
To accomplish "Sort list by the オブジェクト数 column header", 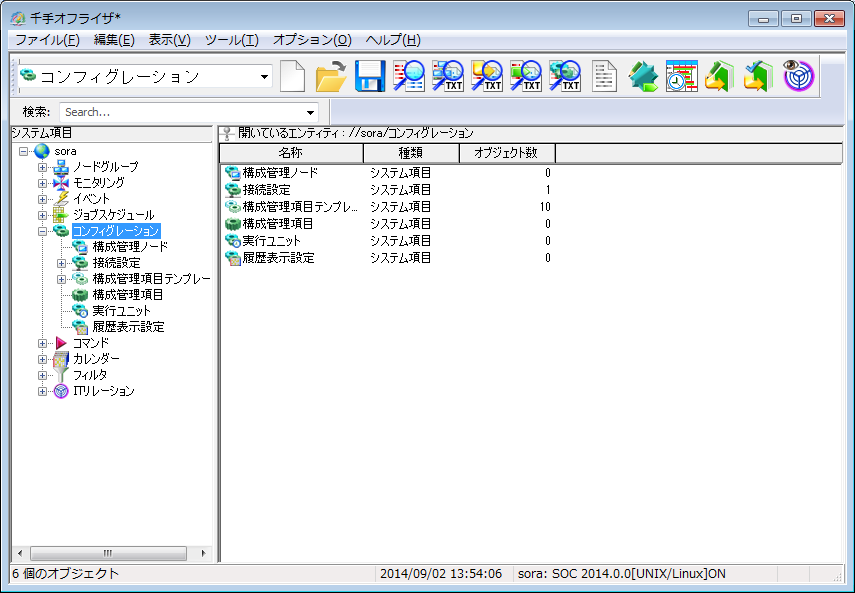I will click(x=507, y=153).
